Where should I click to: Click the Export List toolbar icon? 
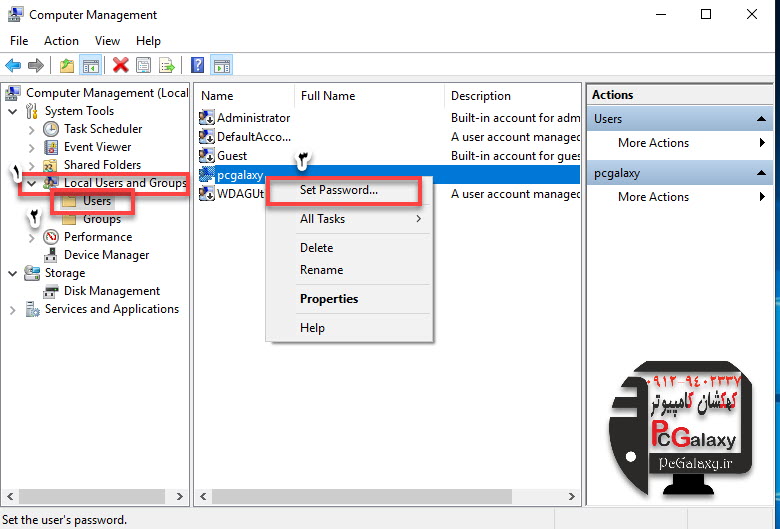[x=167, y=65]
